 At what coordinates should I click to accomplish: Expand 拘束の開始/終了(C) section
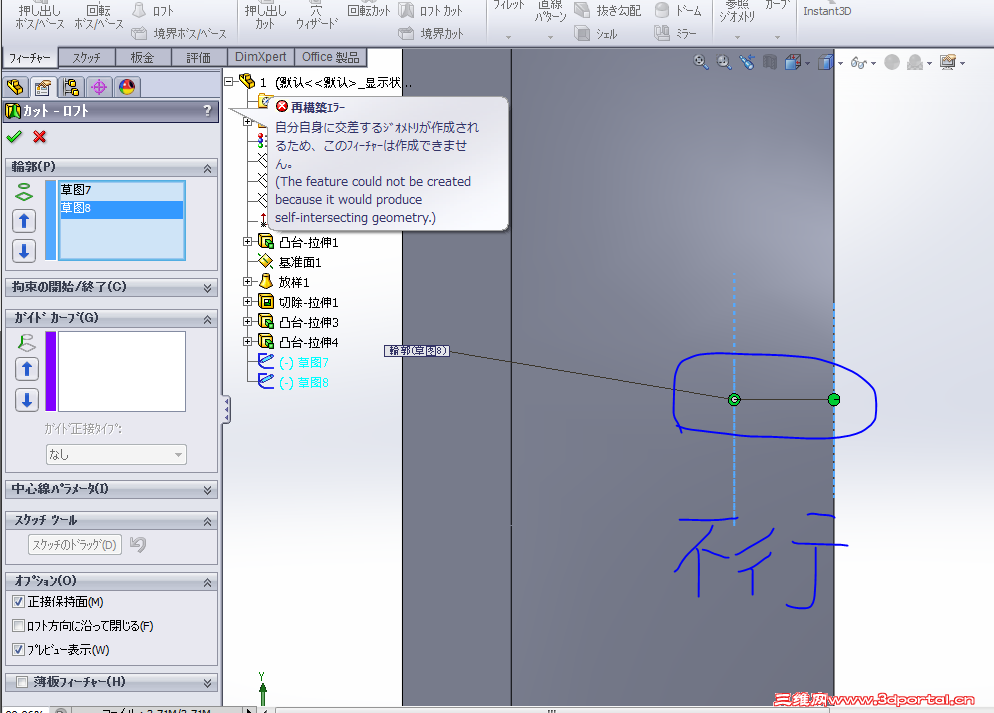pyautogui.click(x=207, y=288)
